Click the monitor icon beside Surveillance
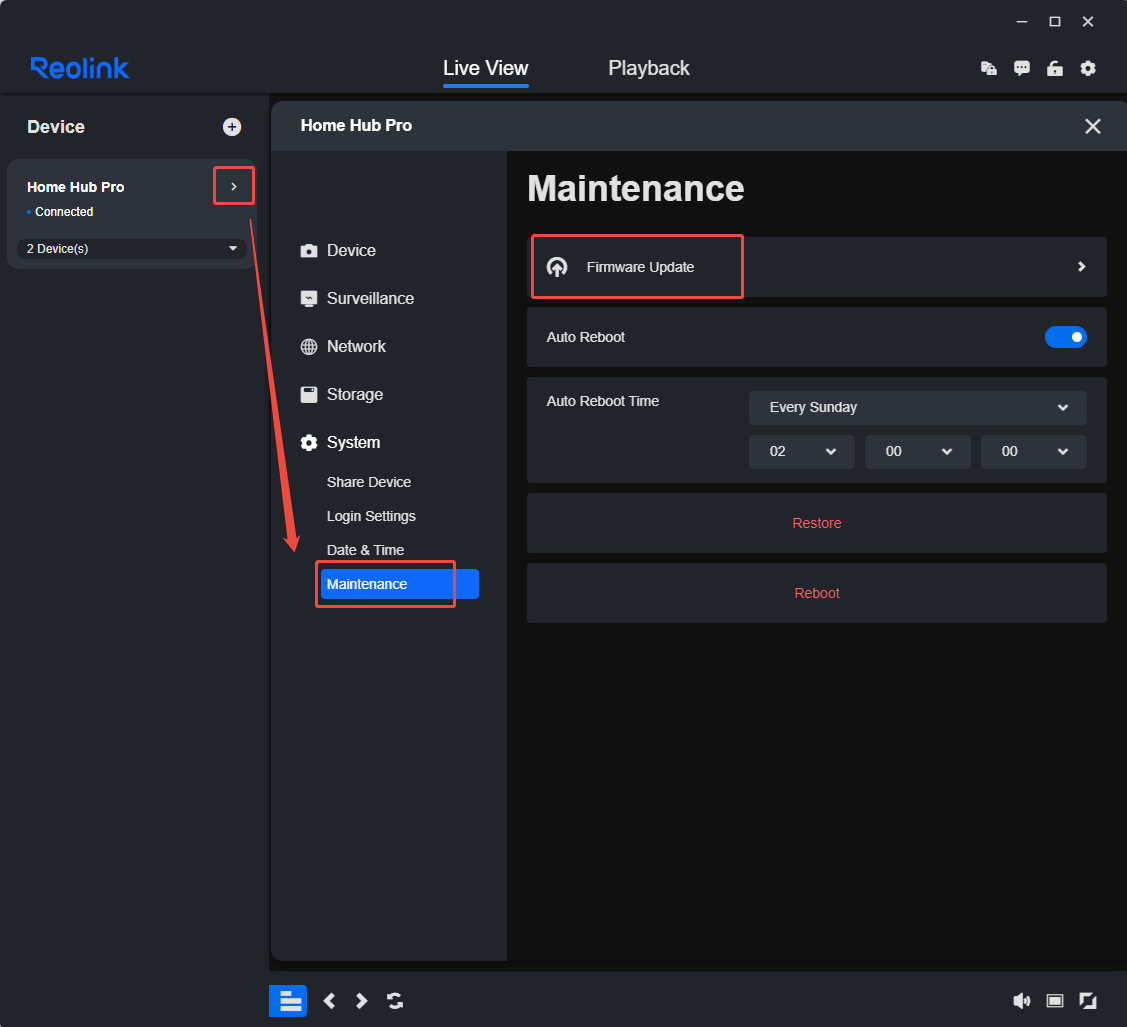Screen dimensions: 1127x1027 click(x=309, y=299)
